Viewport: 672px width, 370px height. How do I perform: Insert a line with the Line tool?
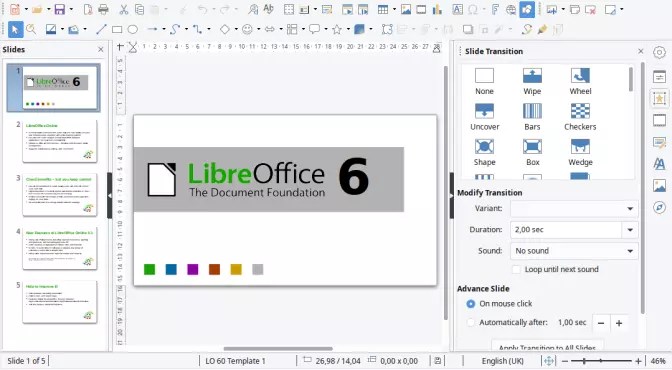point(101,29)
